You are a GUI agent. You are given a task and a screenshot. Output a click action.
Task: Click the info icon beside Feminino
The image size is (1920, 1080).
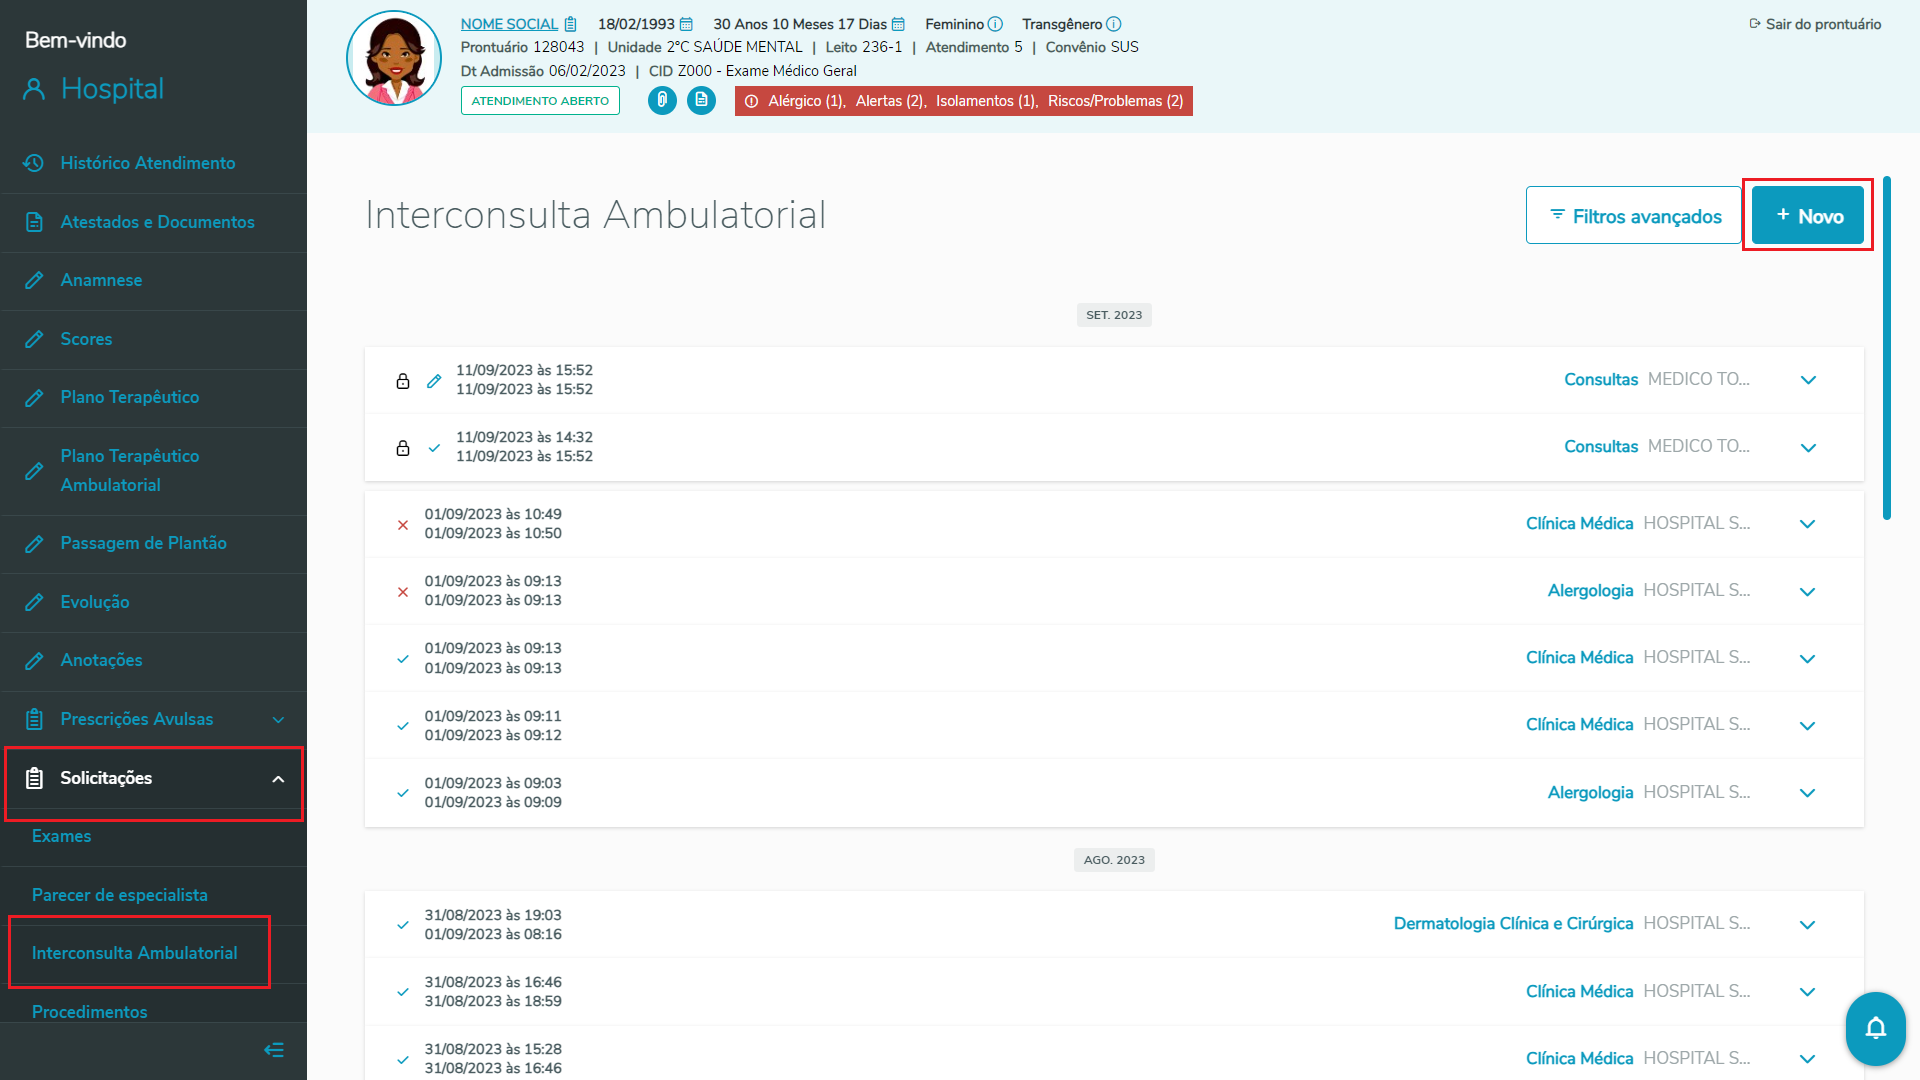(995, 24)
